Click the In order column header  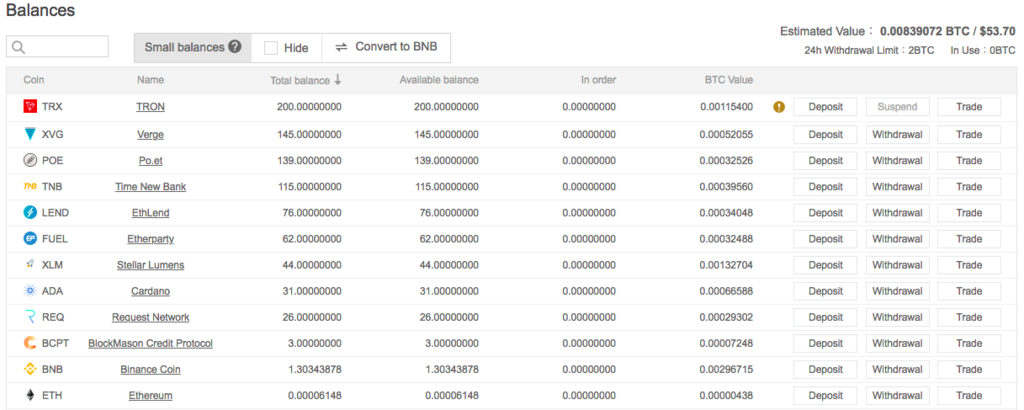[599, 80]
